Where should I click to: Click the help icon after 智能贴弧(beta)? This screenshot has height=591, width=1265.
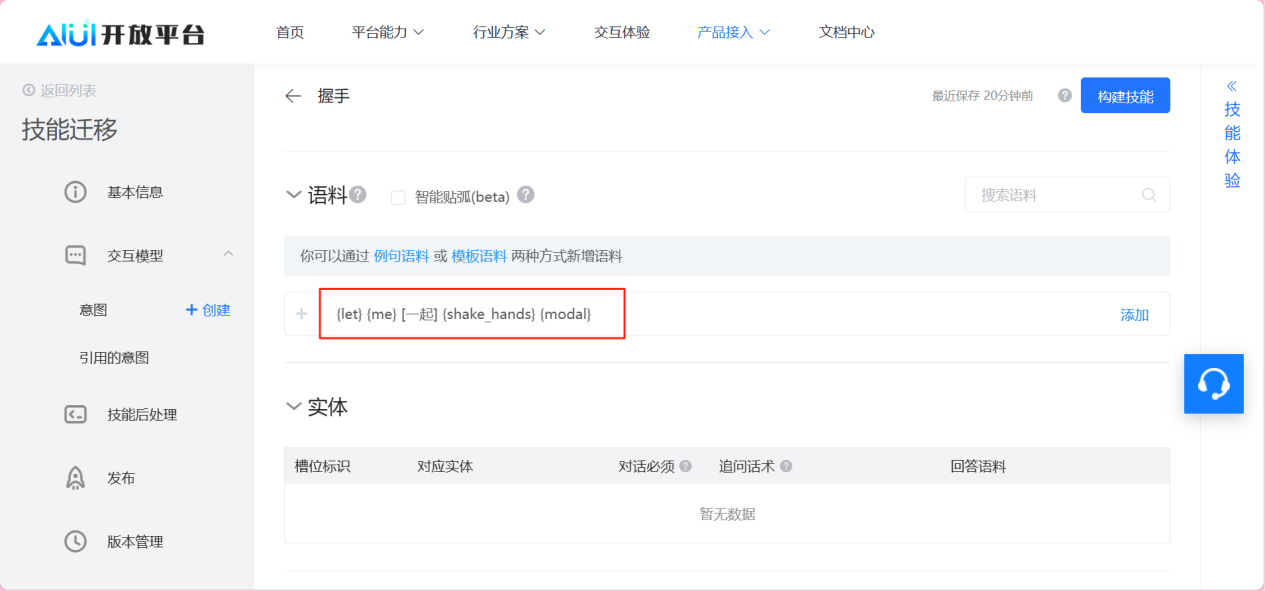click(x=526, y=195)
